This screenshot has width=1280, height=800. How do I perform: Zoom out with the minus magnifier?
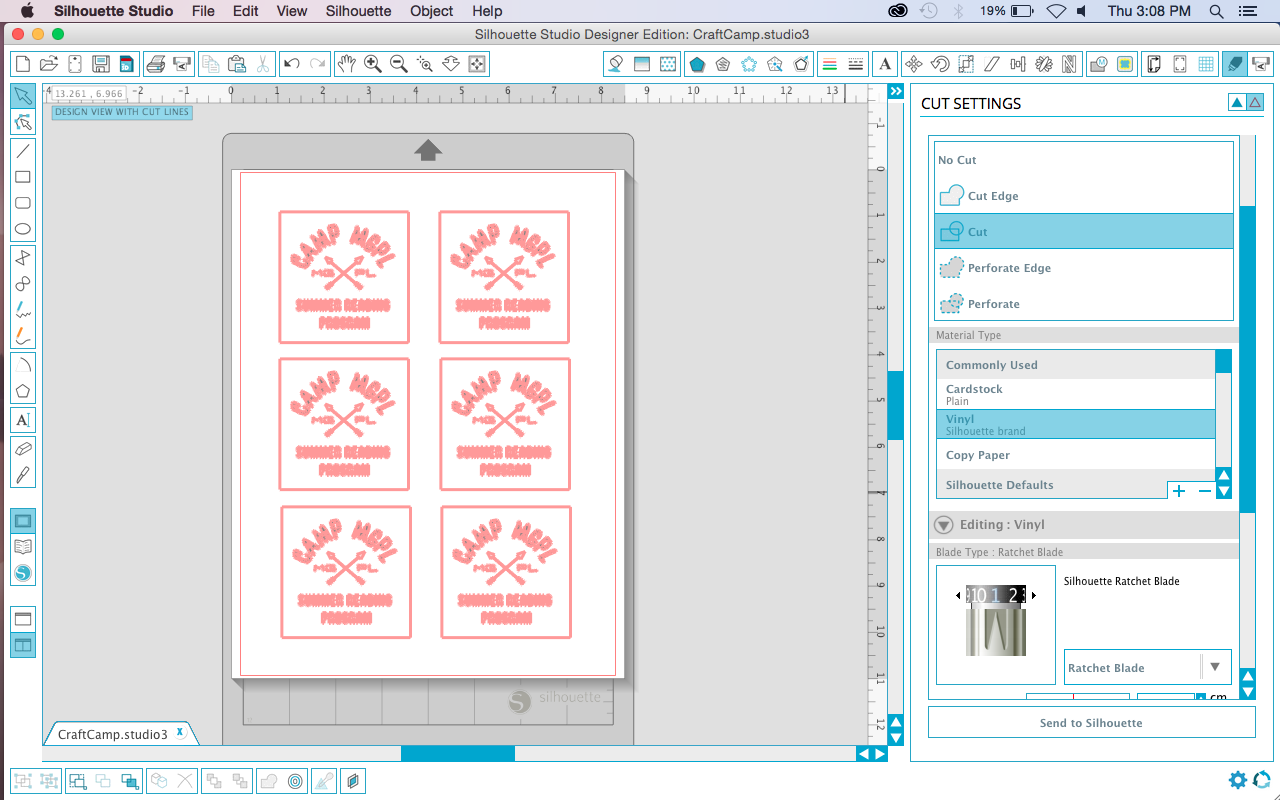click(x=398, y=64)
